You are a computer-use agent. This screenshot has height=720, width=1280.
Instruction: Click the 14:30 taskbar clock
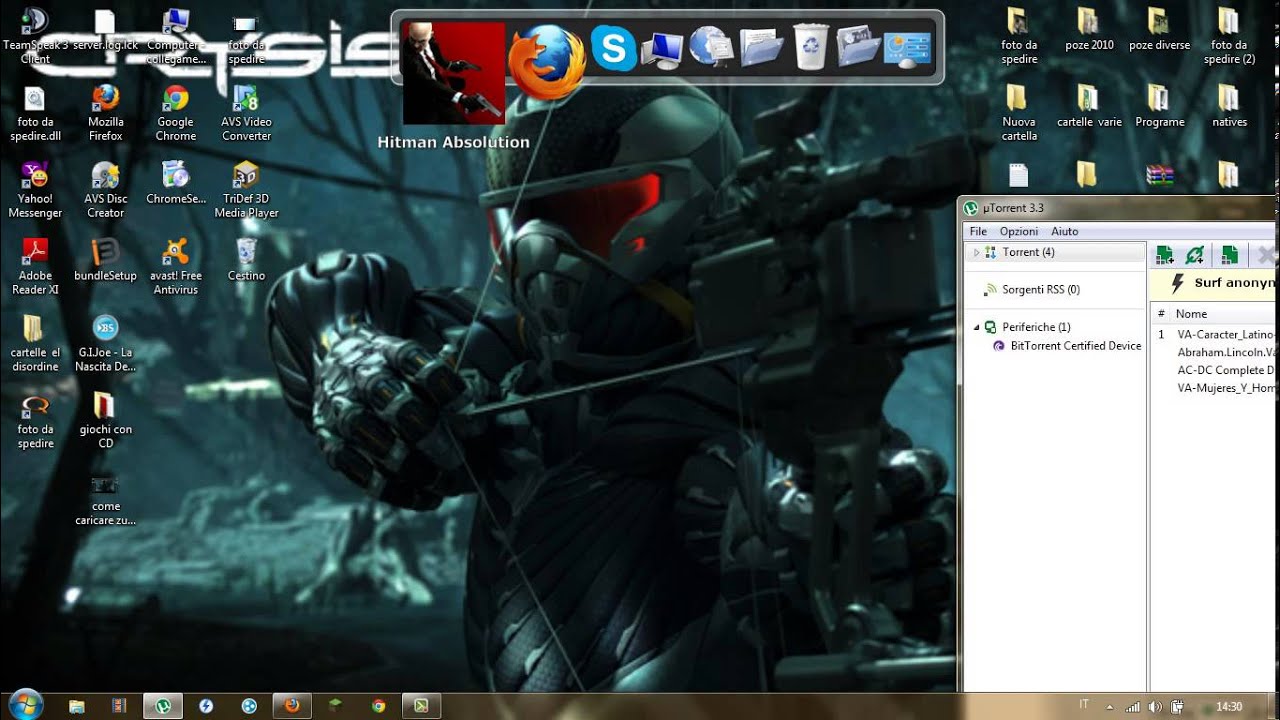coord(1229,707)
